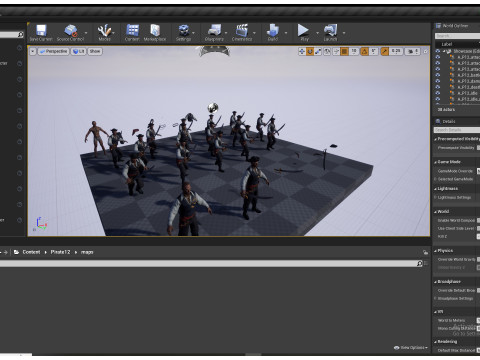Open the Show flags menu
480x360 pixels.
pos(95,51)
